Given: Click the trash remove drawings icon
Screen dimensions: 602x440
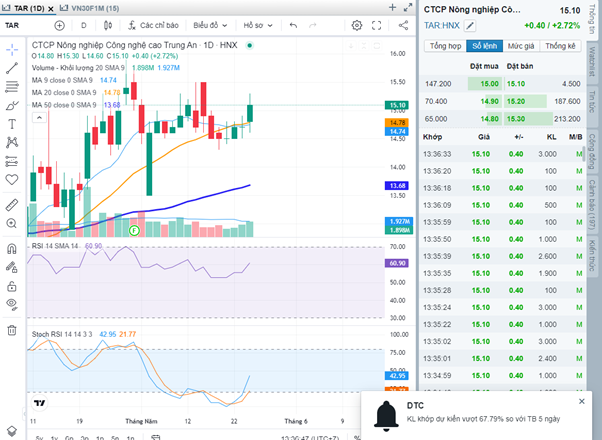Looking at the screenshot, I should point(12,330).
